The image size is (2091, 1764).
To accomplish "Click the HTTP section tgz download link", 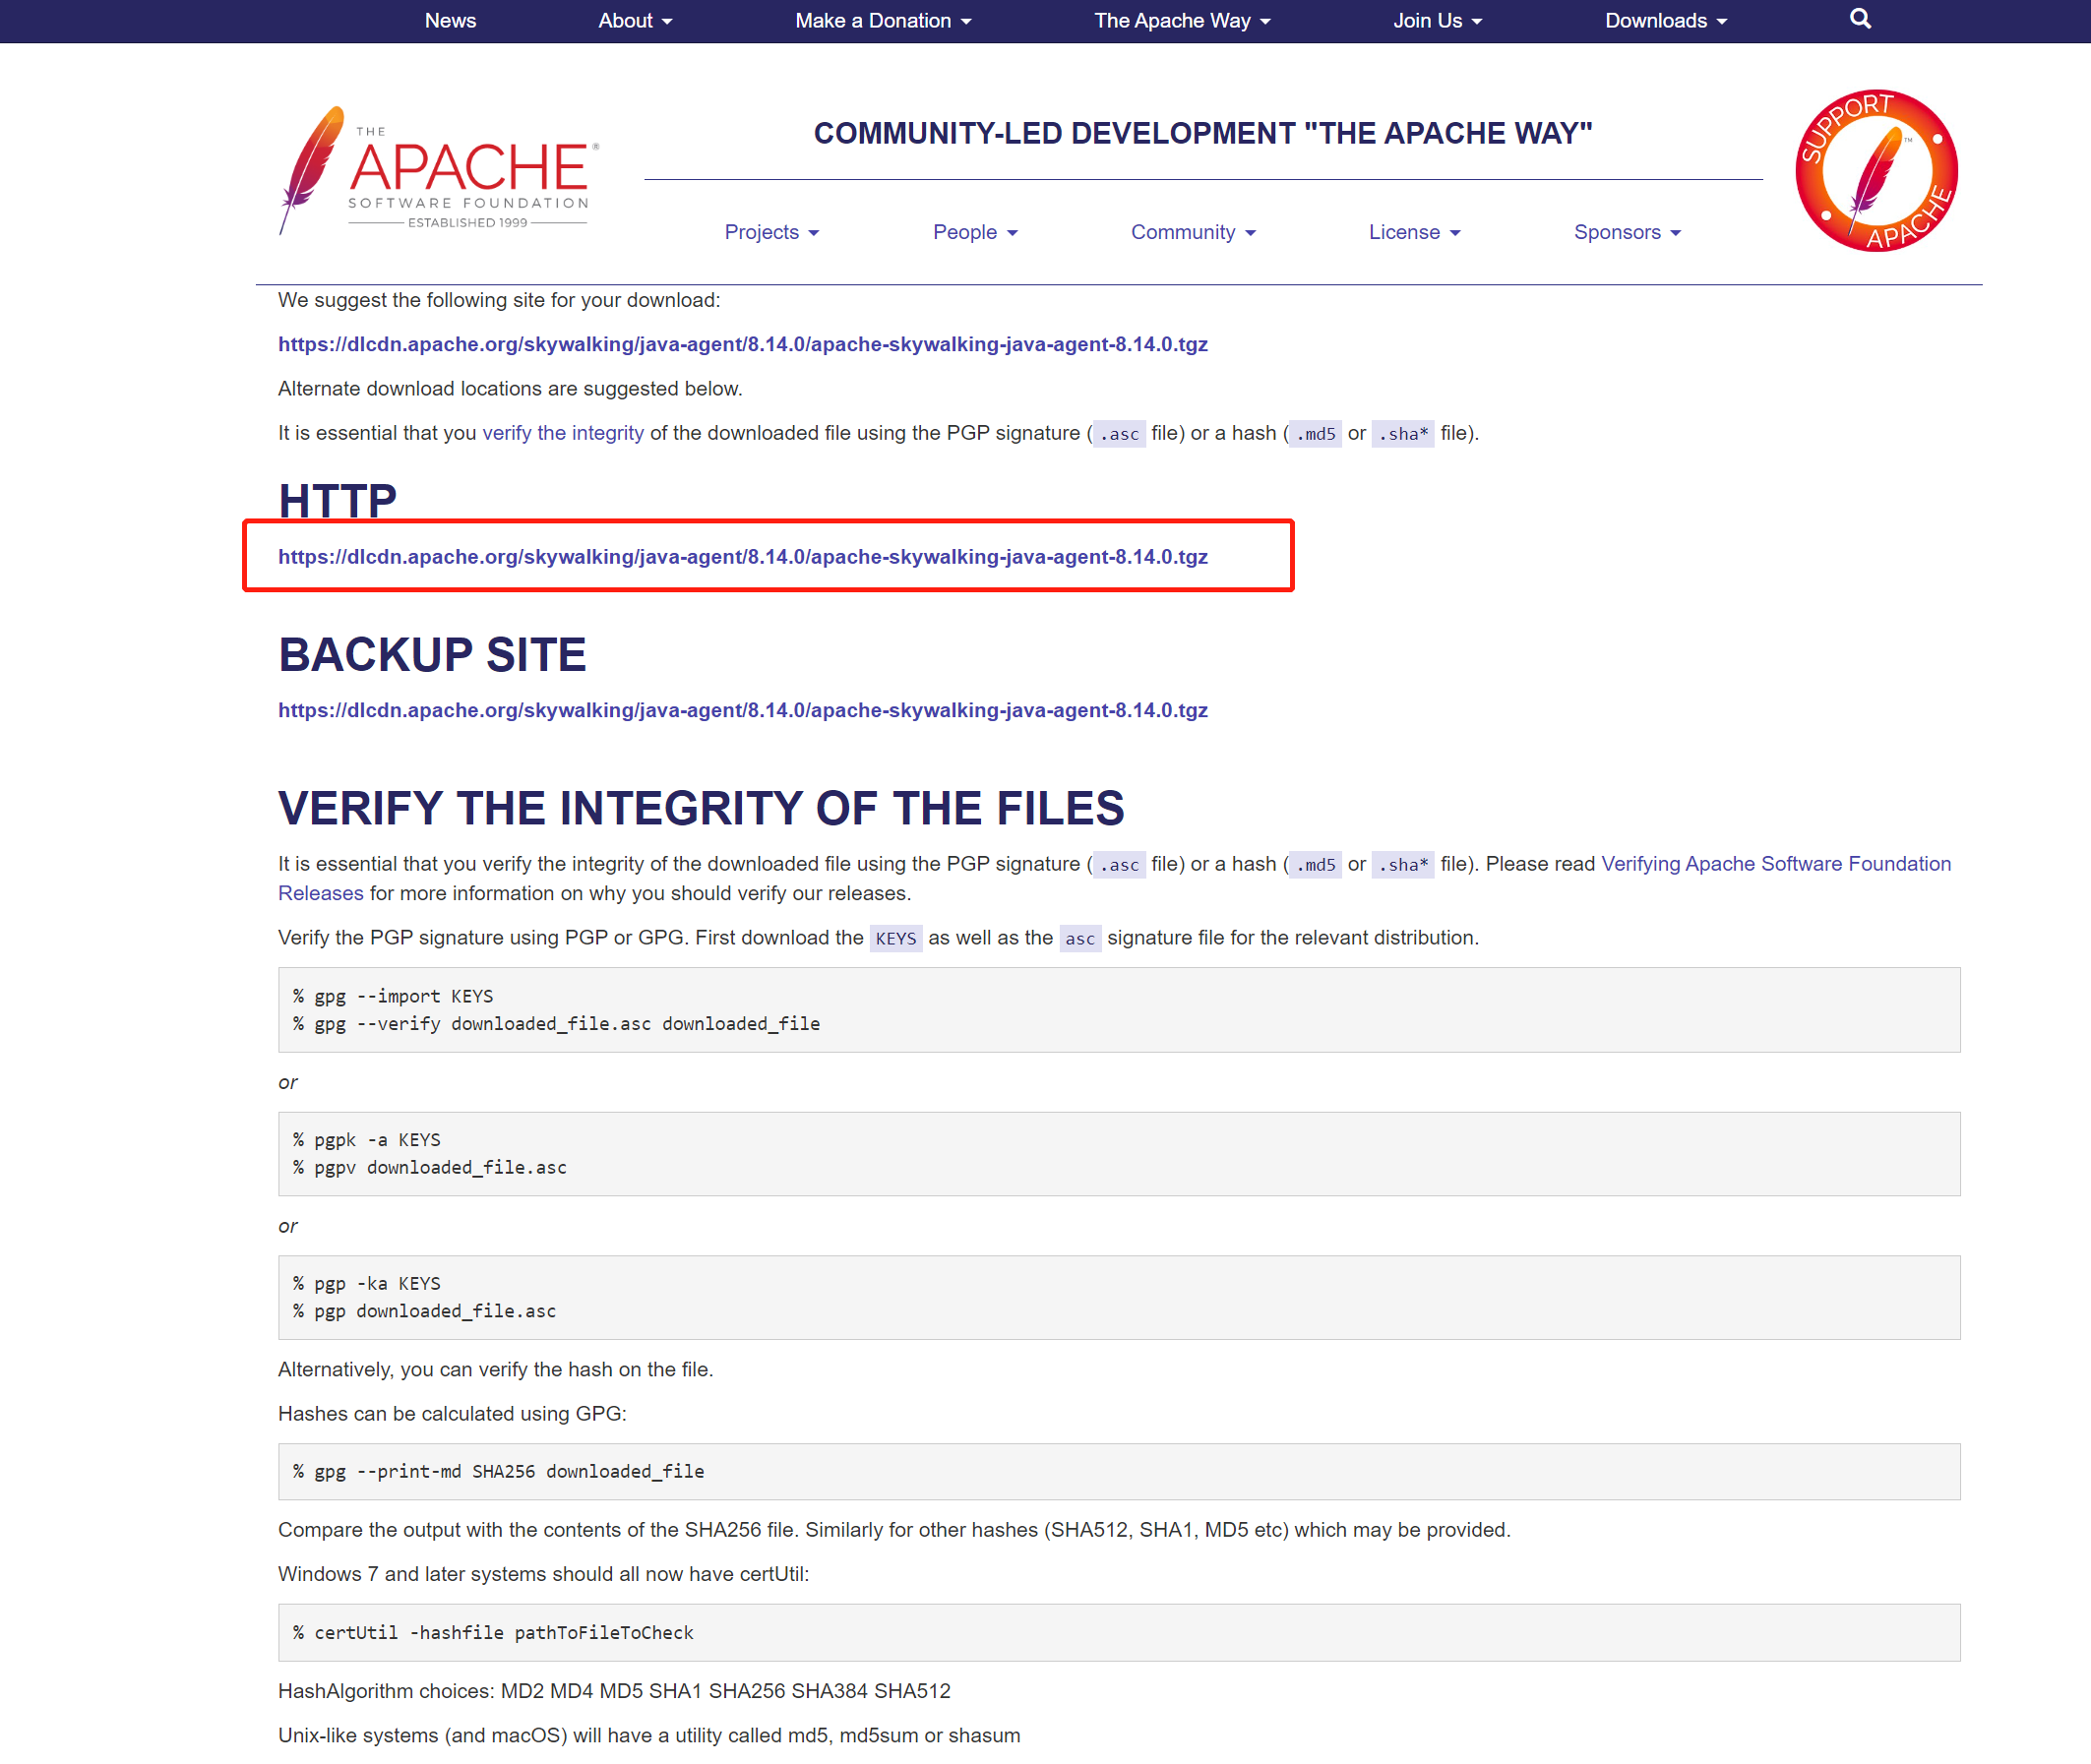I will tap(742, 557).
